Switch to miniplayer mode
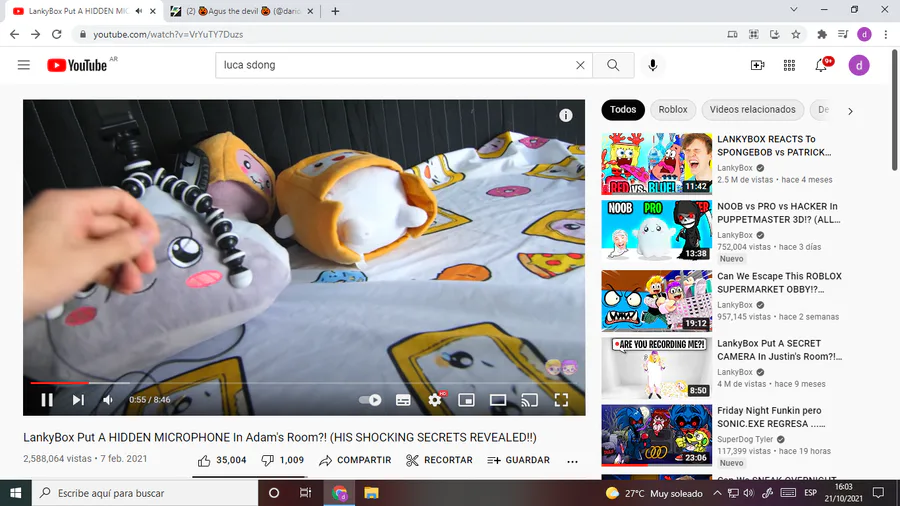Image resolution: width=900 pixels, height=506 pixels. [466, 400]
